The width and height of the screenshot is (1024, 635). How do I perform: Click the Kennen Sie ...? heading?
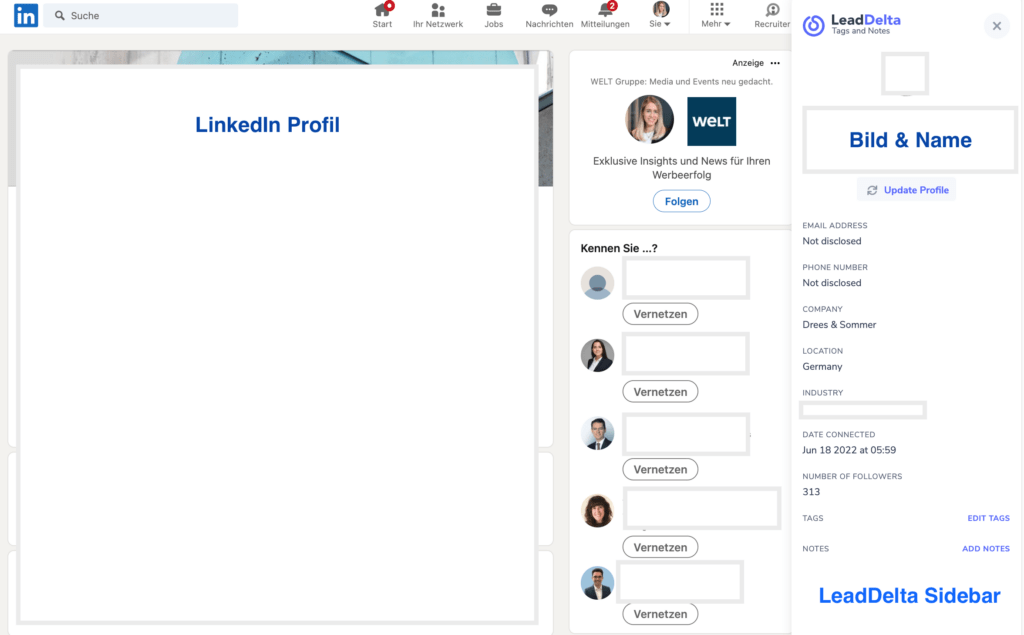click(x=619, y=248)
